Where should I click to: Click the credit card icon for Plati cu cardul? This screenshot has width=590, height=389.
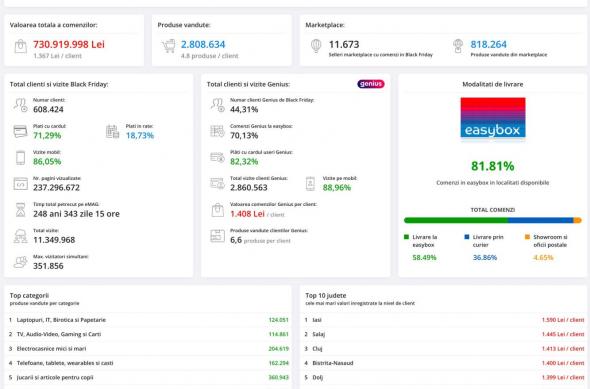(x=20, y=131)
